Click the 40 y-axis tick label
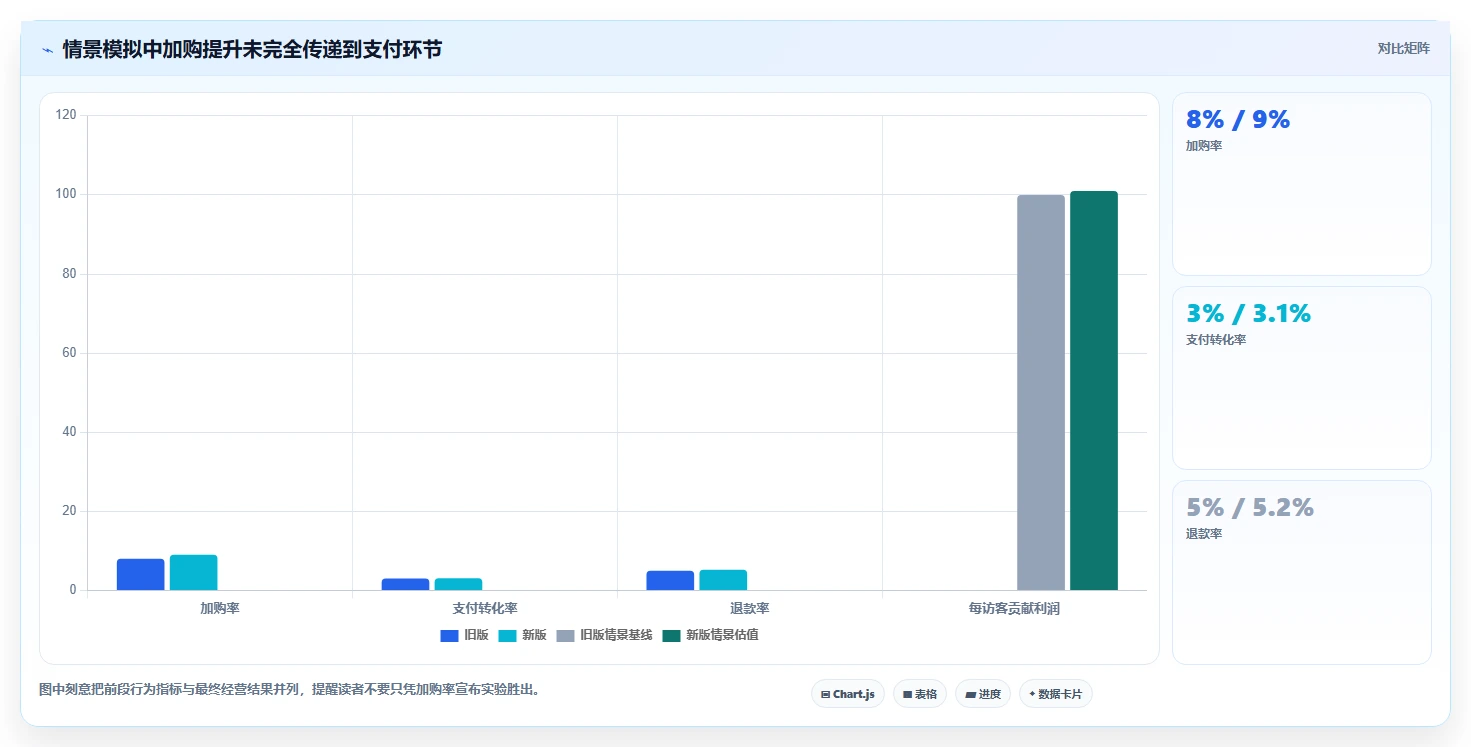Image resolution: width=1471 pixels, height=747 pixels. point(69,432)
